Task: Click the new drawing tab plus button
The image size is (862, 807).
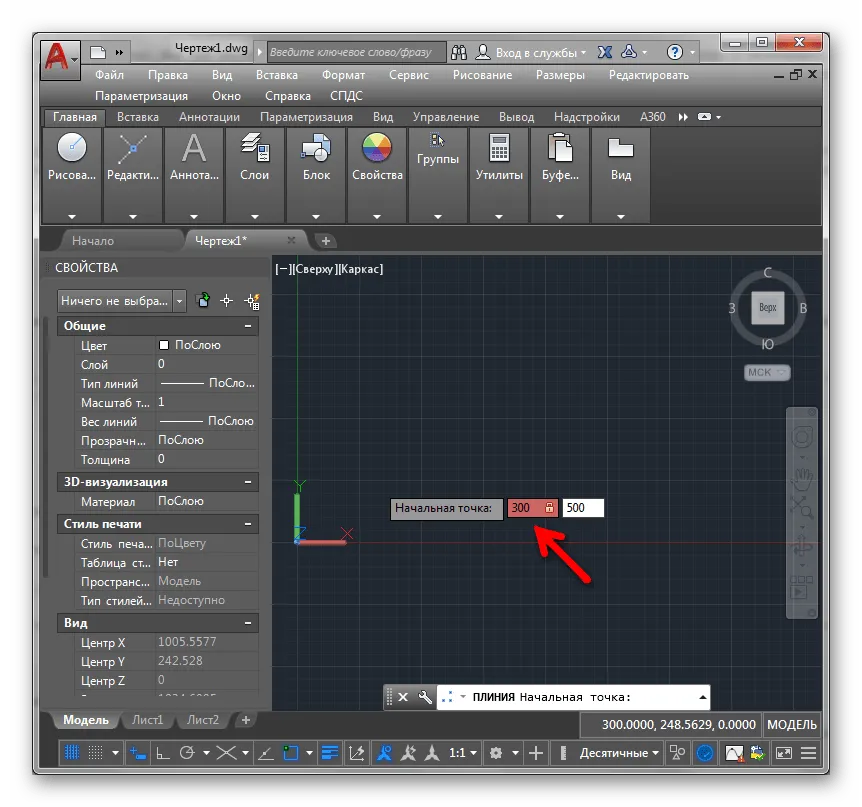Action: 325,241
